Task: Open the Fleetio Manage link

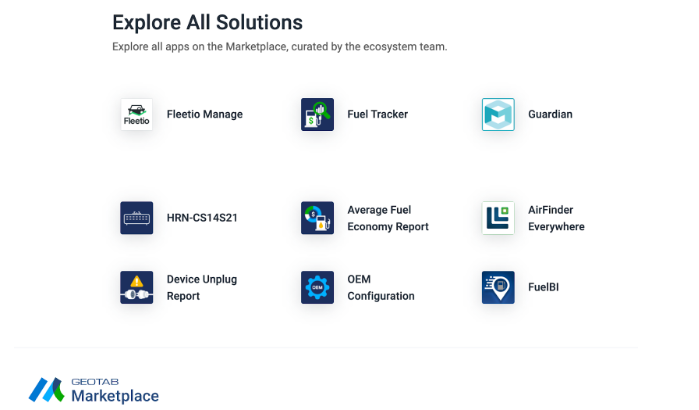Action: pyautogui.click(x=205, y=115)
